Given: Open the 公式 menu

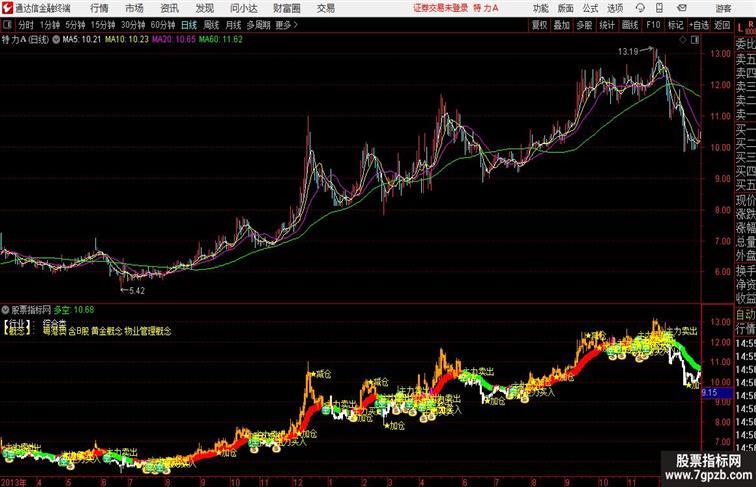Looking at the screenshot, I should click(590, 8).
